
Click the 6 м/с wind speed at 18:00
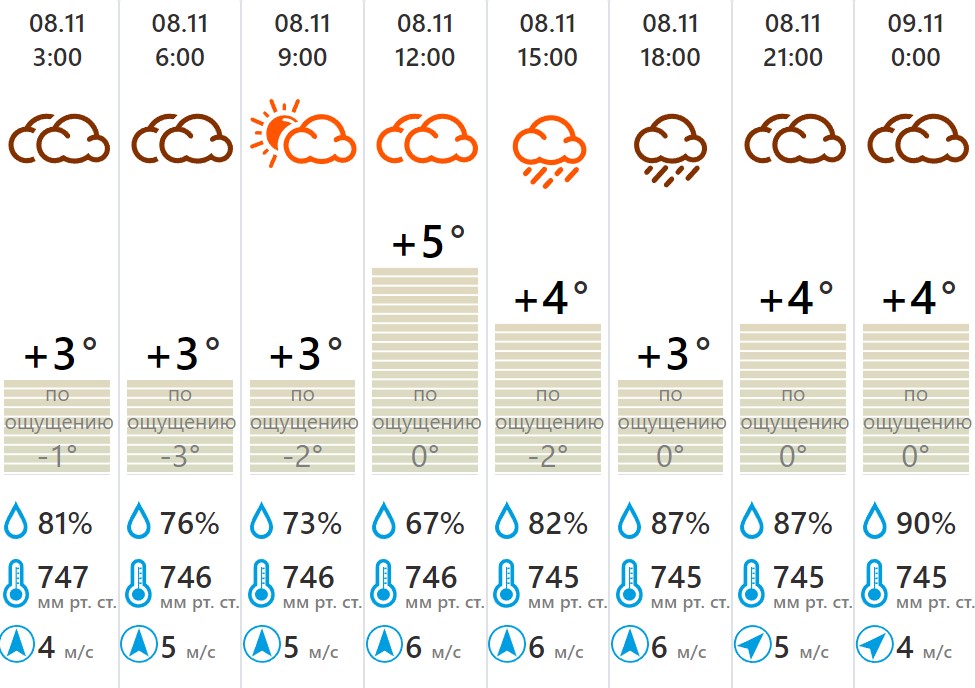[x=659, y=648]
